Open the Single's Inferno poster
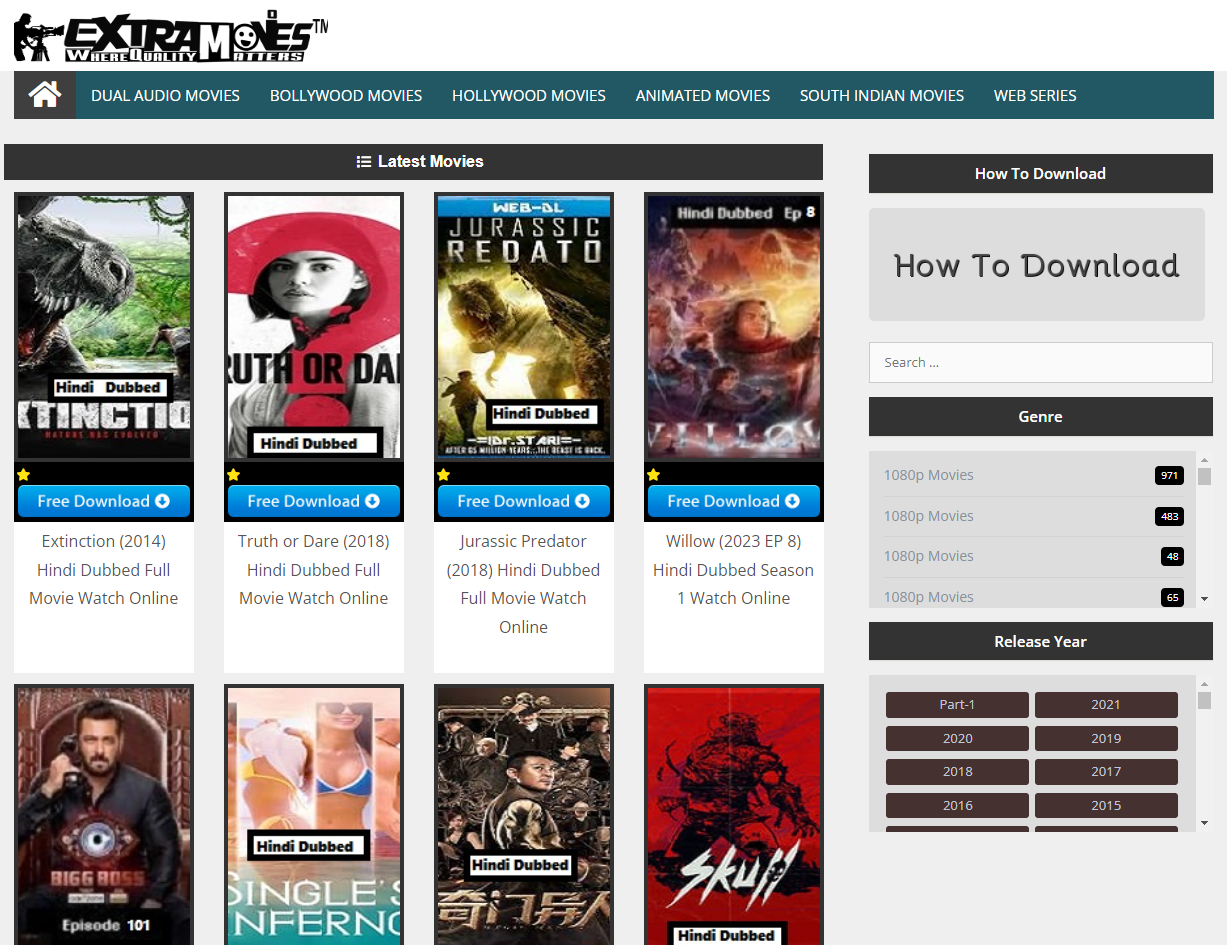Screen dimensions: 1227x945 tap(314, 815)
